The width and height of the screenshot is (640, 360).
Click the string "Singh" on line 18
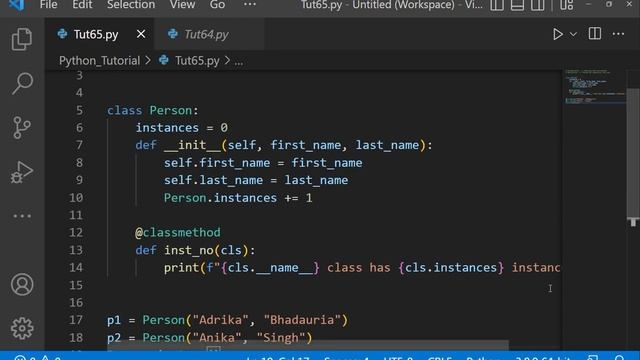(x=281, y=338)
